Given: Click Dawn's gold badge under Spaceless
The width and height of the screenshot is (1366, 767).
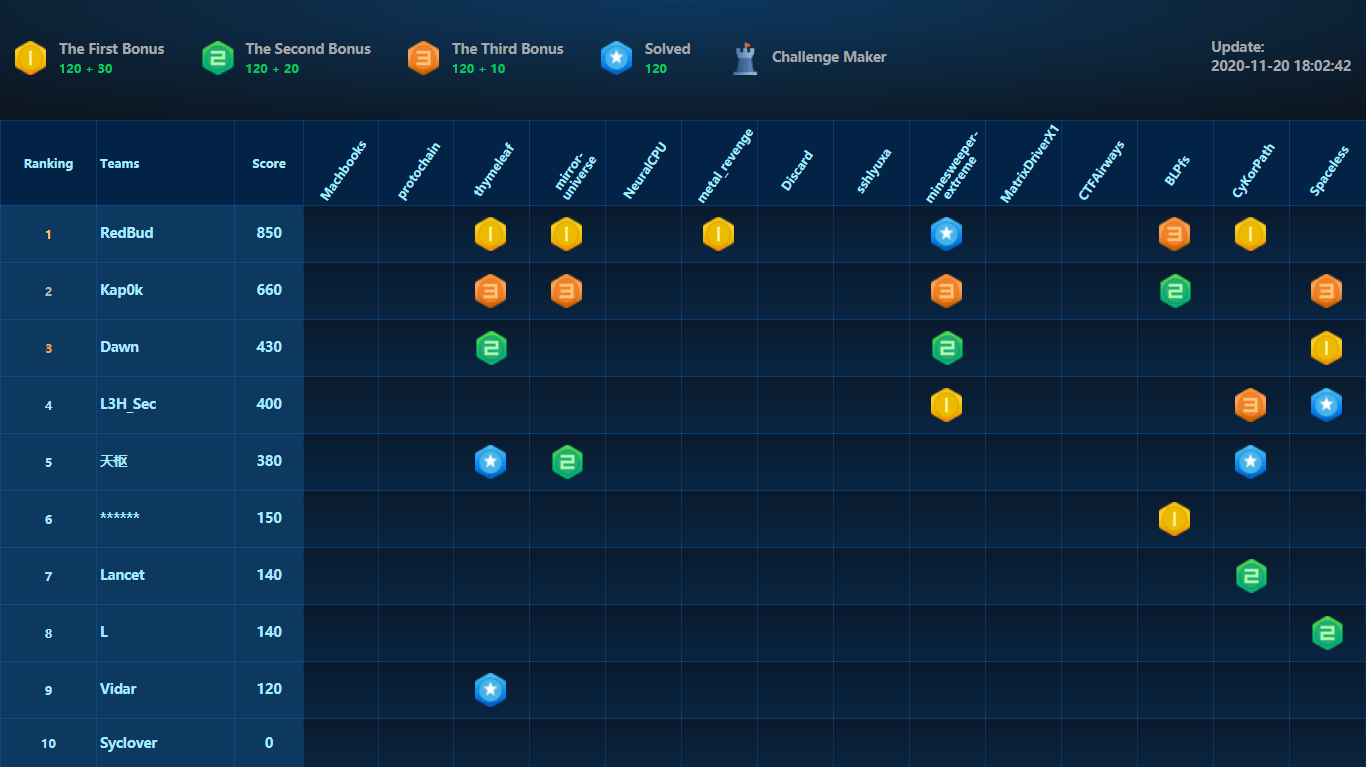Looking at the screenshot, I should [1326, 348].
